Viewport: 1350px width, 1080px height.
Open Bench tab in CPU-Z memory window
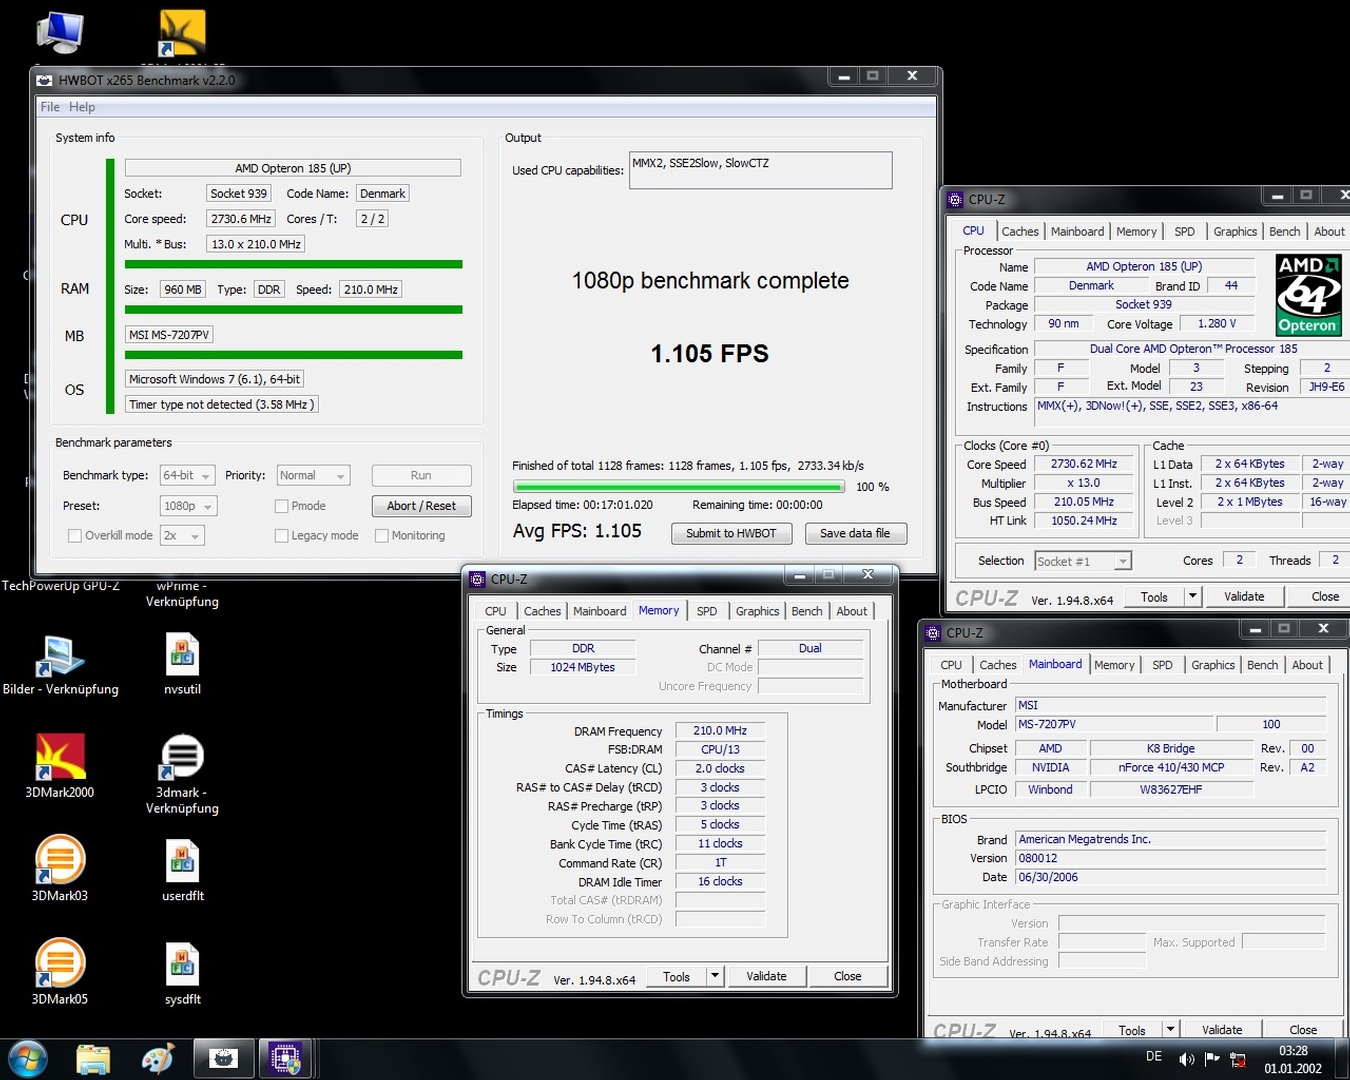pos(807,611)
